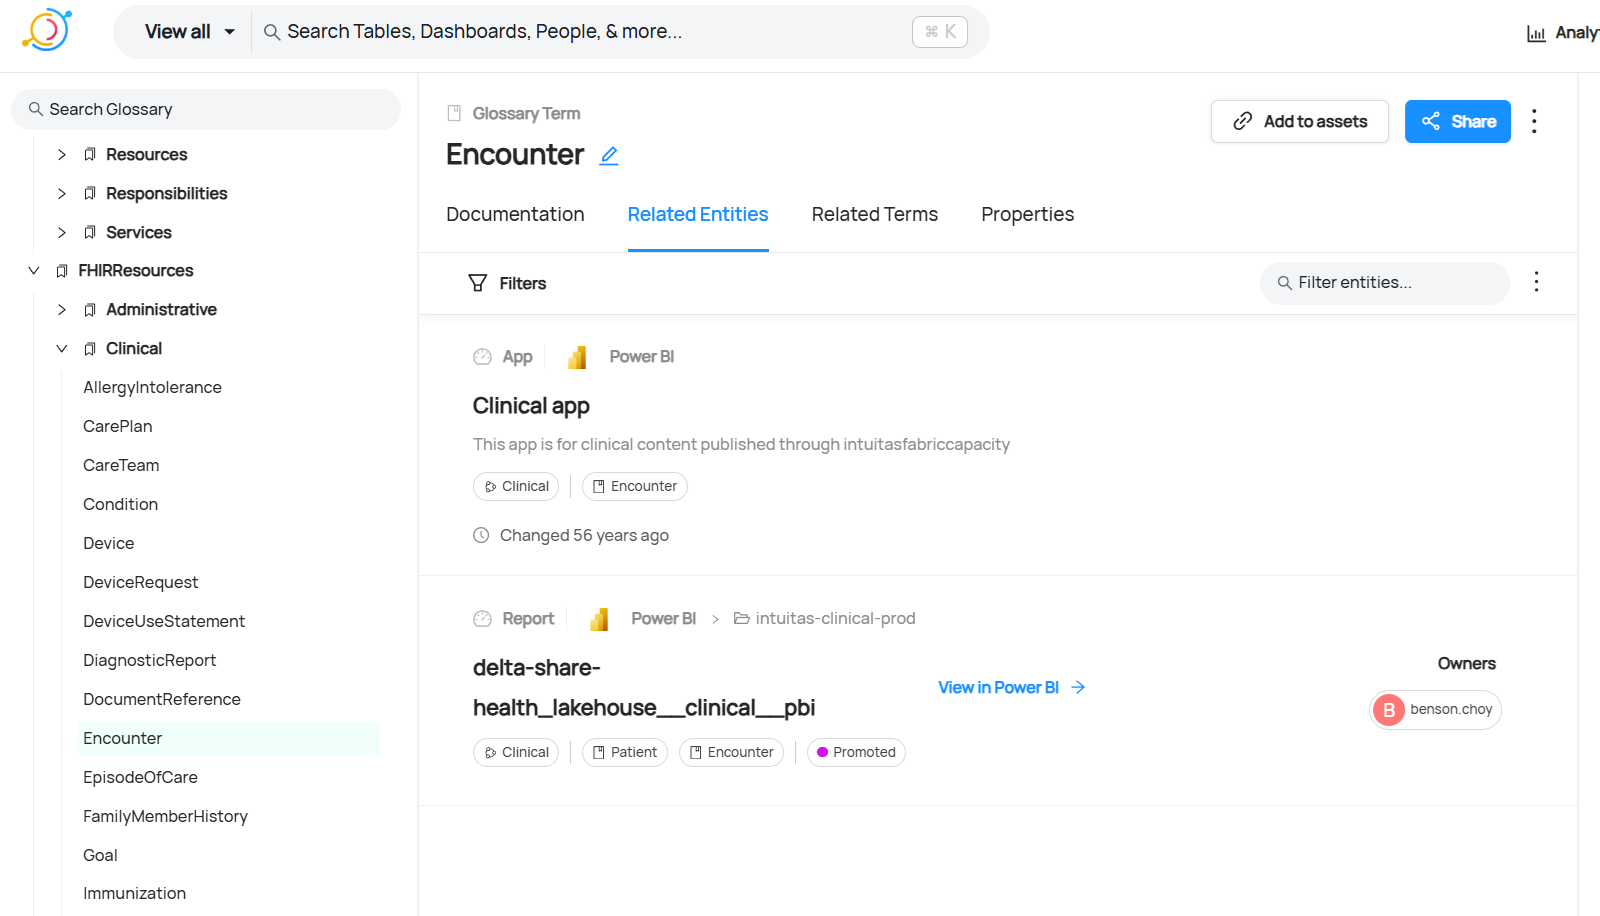Click the Filter entities search field
The height and width of the screenshot is (916, 1600).
point(1384,283)
